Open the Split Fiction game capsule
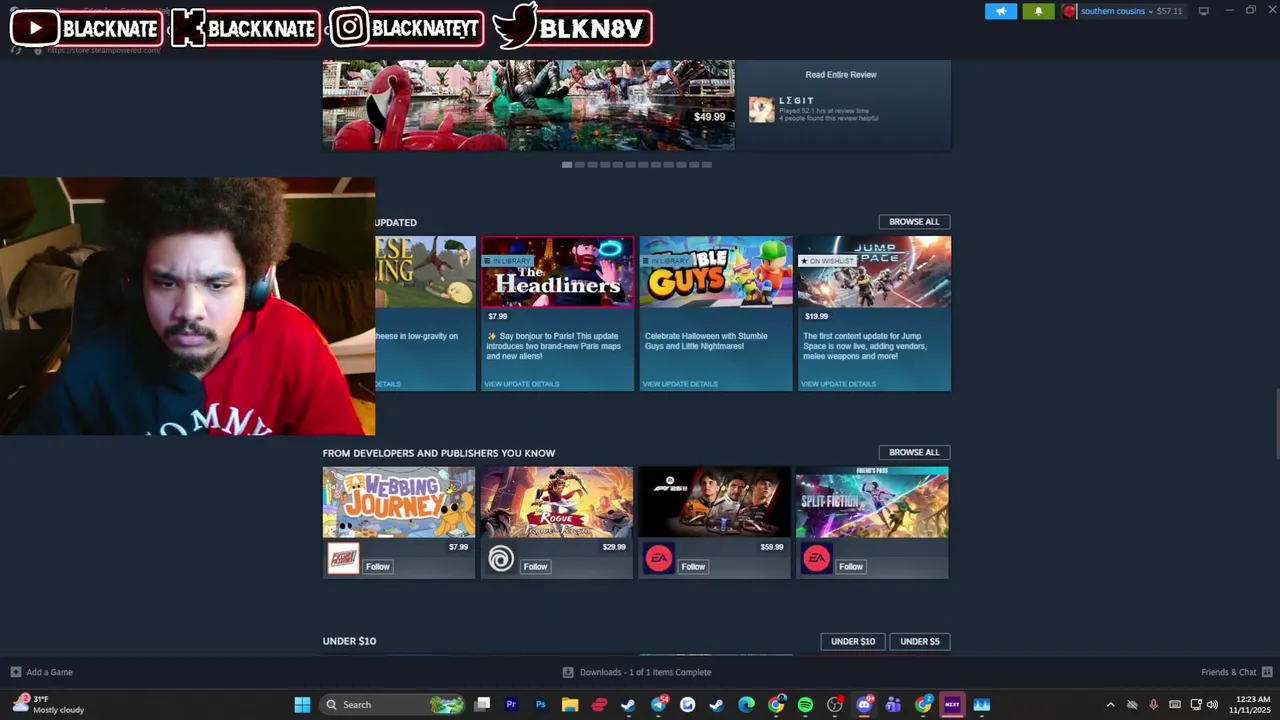The image size is (1280, 720). pyautogui.click(x=872, y=502)
